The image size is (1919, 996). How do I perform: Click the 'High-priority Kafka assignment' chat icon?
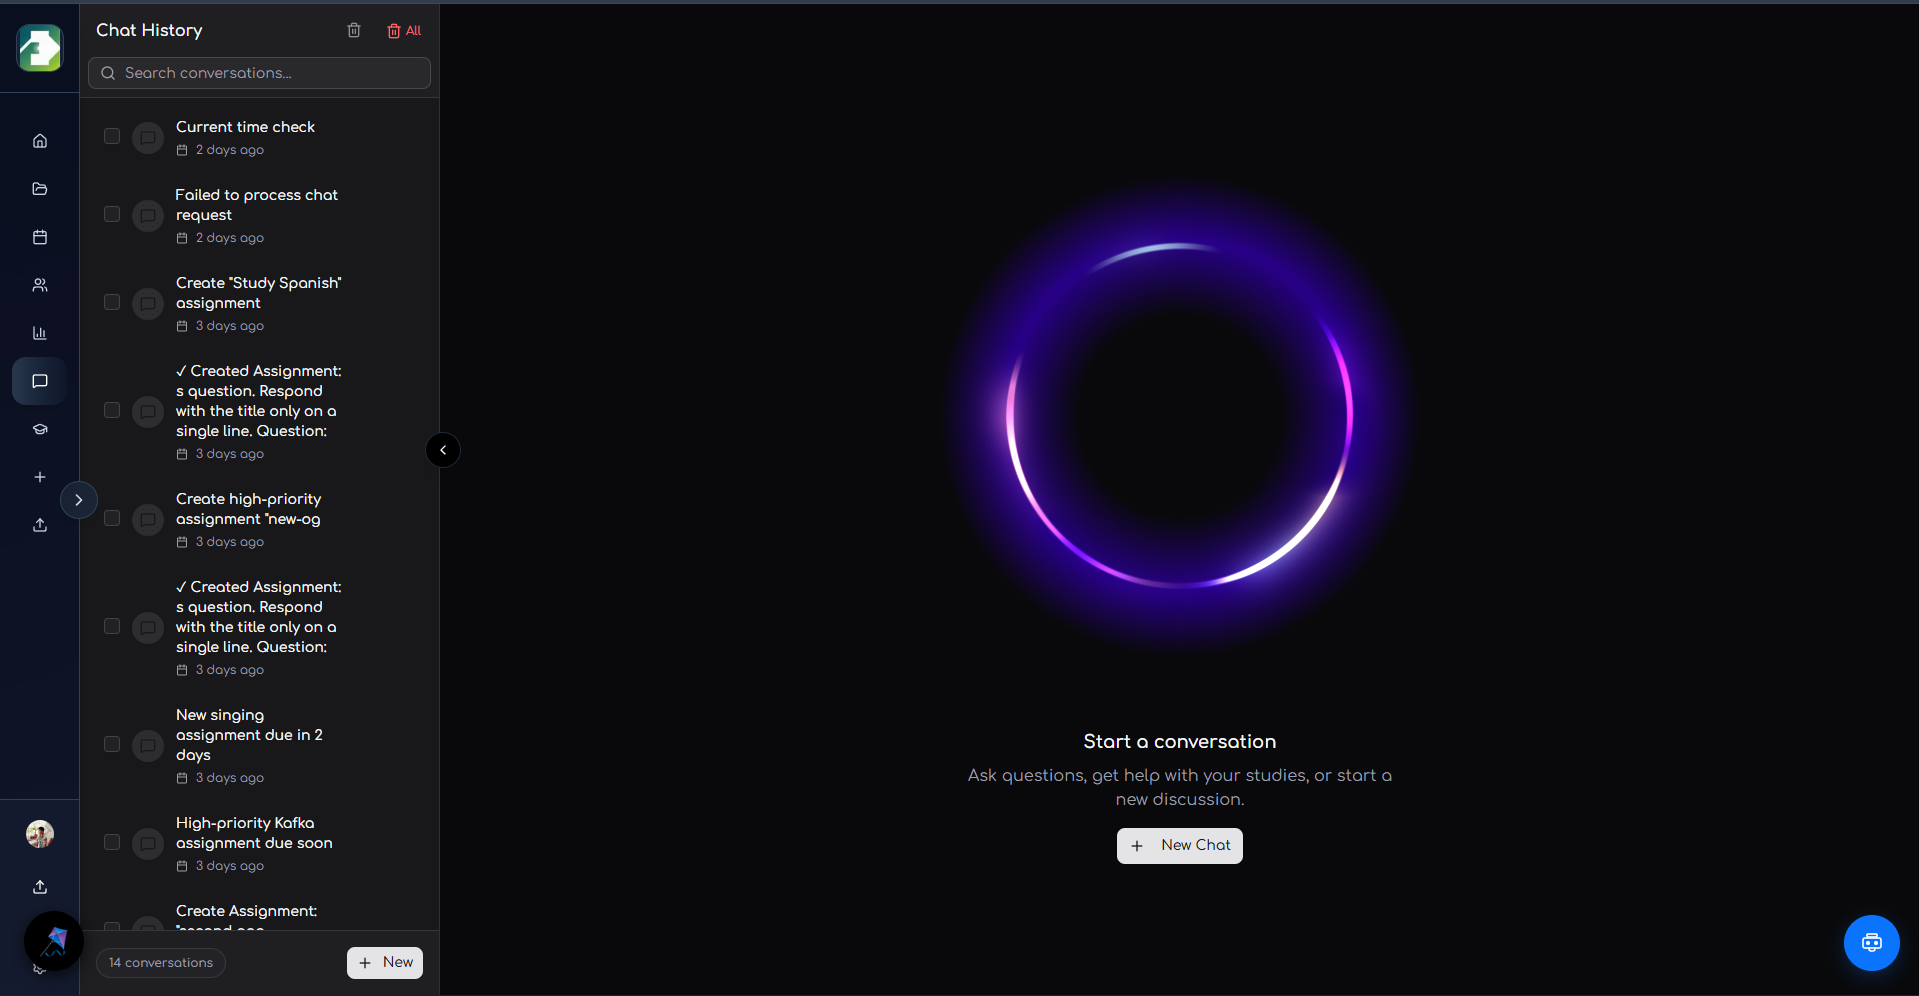148,843
